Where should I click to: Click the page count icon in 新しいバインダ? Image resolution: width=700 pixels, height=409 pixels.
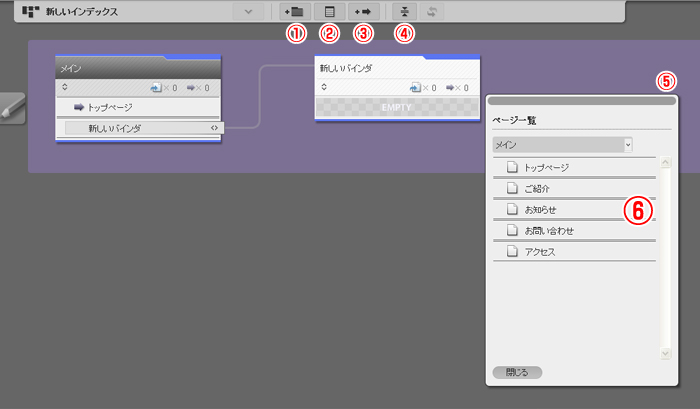pyautogui.click(x=415, y=88)
